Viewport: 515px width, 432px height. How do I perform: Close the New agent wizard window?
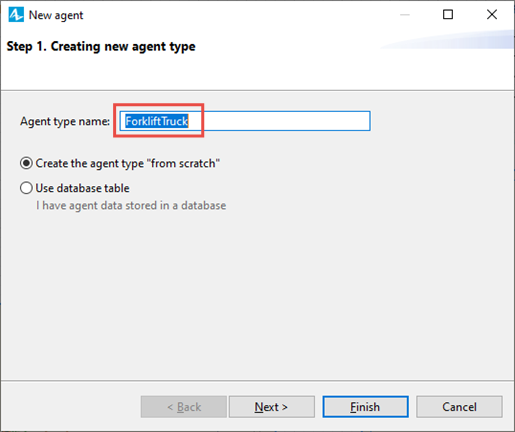(492, 15)
